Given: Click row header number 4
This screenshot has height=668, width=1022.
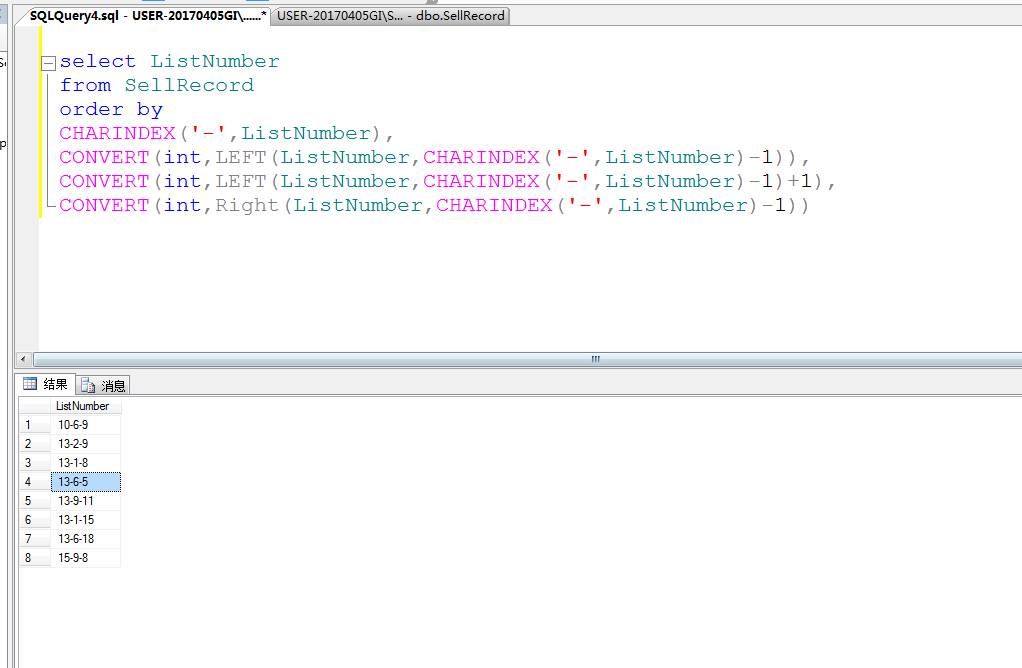Looking at the screenshot, I should tap(35, 482).
